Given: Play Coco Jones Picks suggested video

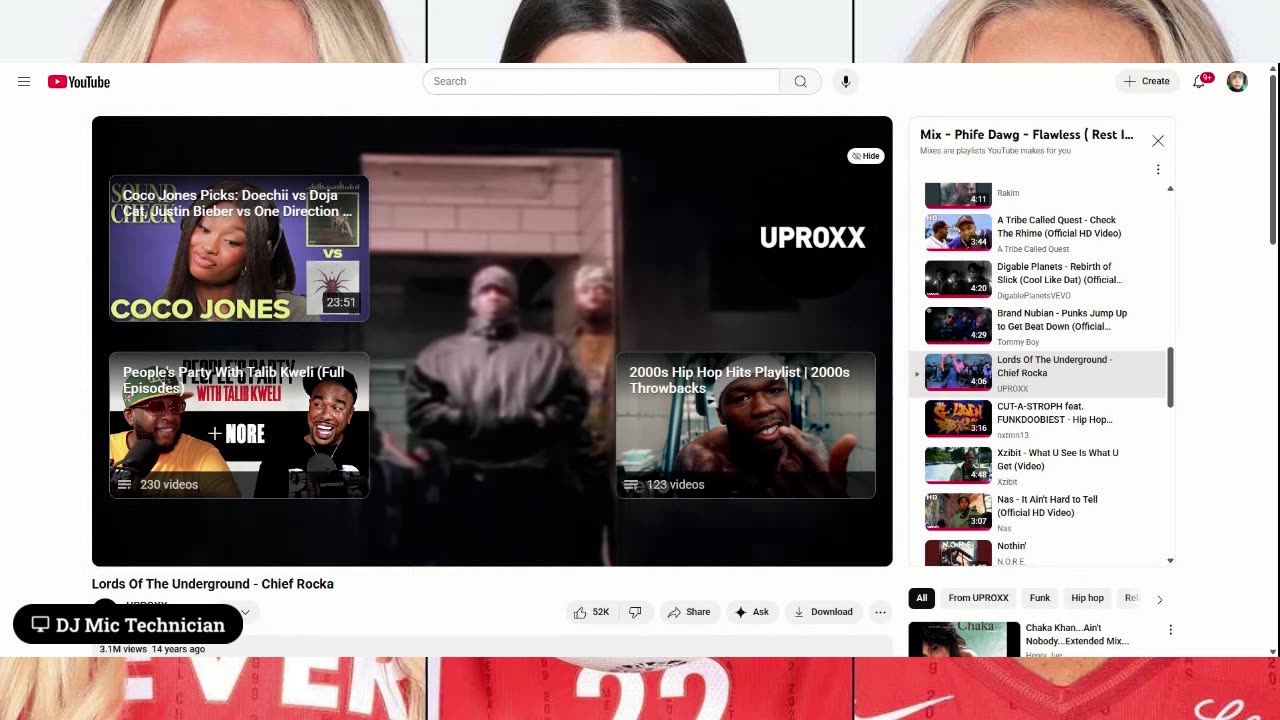Looking at the screenshot, I should click(x=239, y=248).
